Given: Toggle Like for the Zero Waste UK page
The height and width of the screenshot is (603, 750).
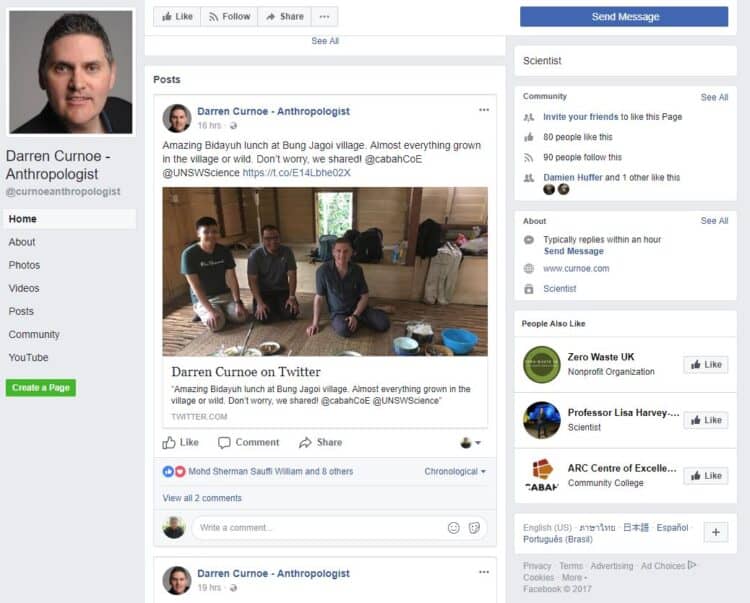Looking at the screenshot, I should [x=705, y=364].
